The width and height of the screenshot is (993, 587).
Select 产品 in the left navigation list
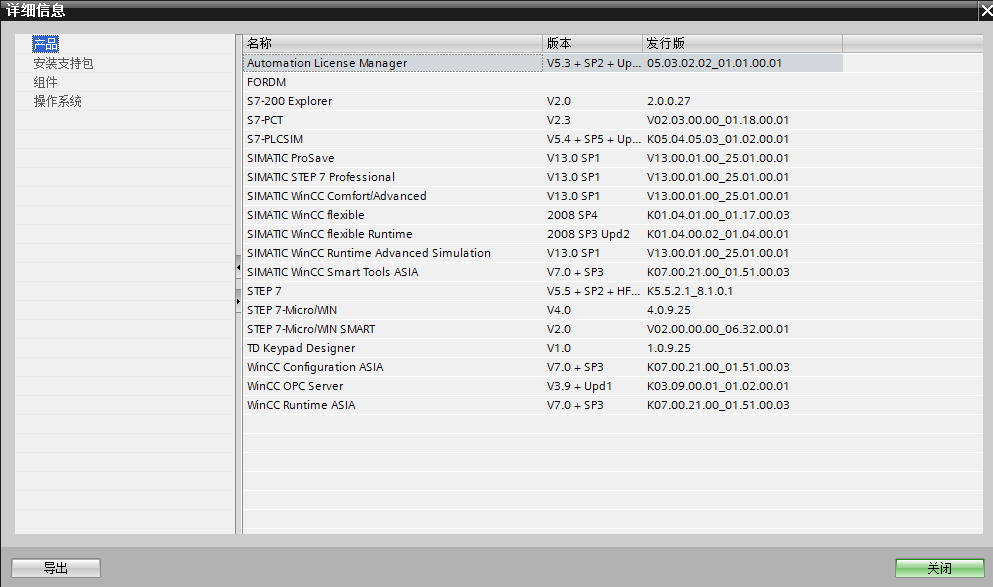tap(46, 44)
